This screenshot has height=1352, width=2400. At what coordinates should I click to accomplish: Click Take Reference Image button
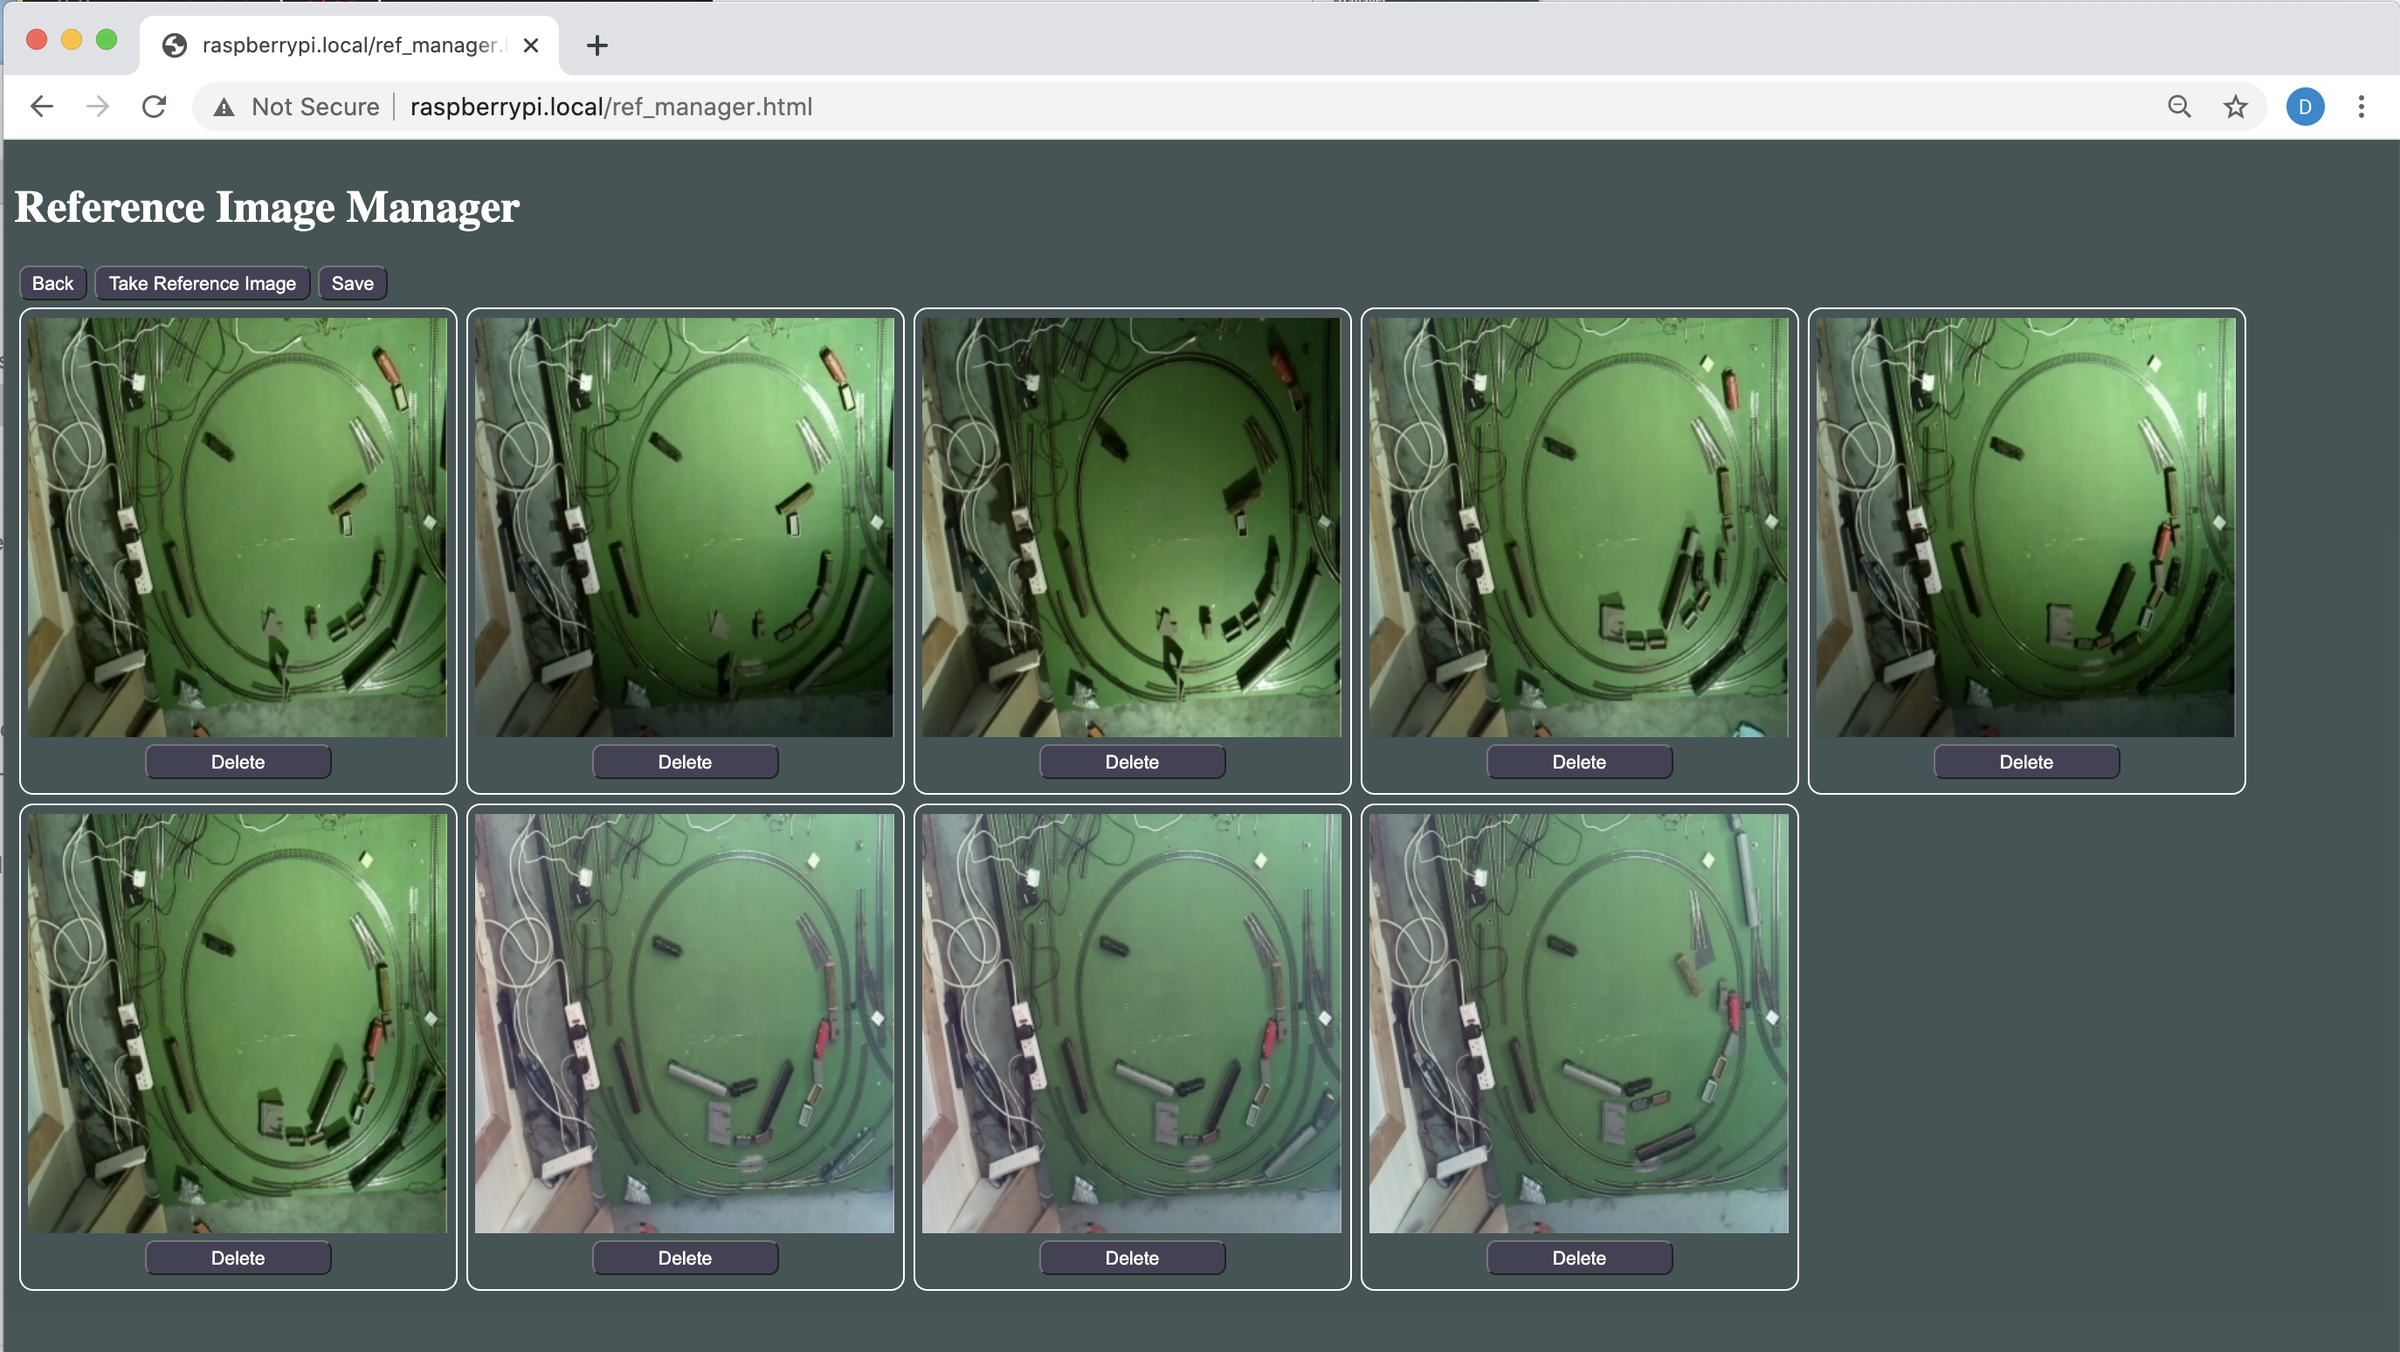click(x=202, y=284)
